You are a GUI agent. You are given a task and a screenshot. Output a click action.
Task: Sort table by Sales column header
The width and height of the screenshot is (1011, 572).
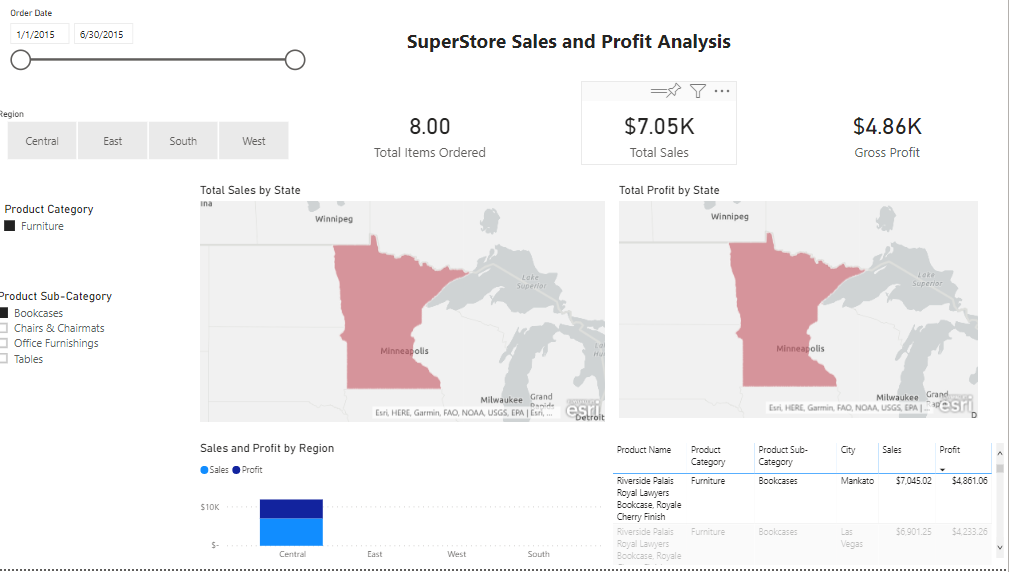[x=892, y=450]
